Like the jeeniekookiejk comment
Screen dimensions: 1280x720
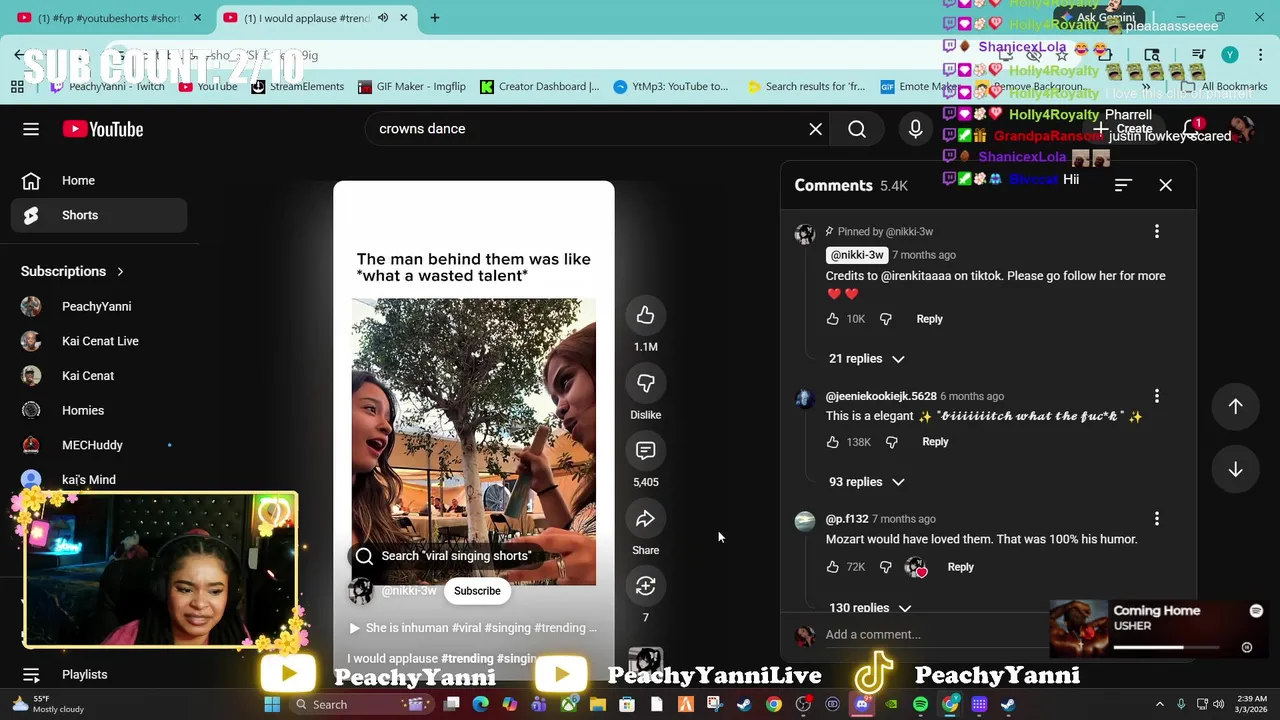click(833, 442)
